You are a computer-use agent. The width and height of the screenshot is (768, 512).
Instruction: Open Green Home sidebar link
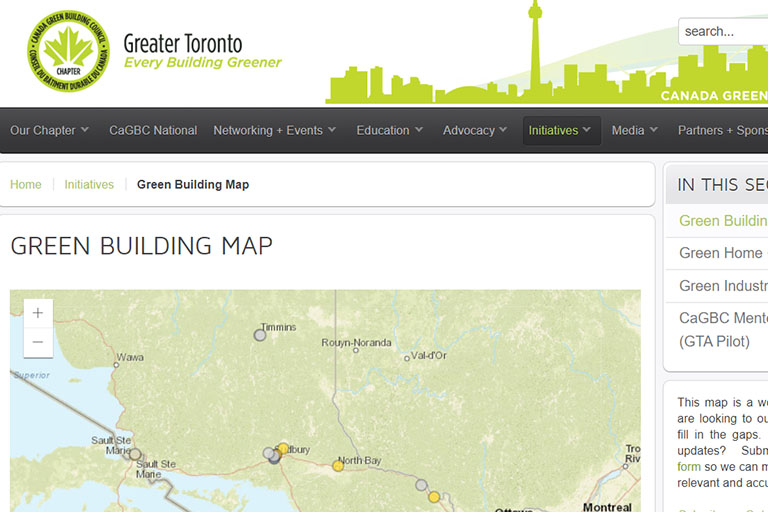click(722, 253)
